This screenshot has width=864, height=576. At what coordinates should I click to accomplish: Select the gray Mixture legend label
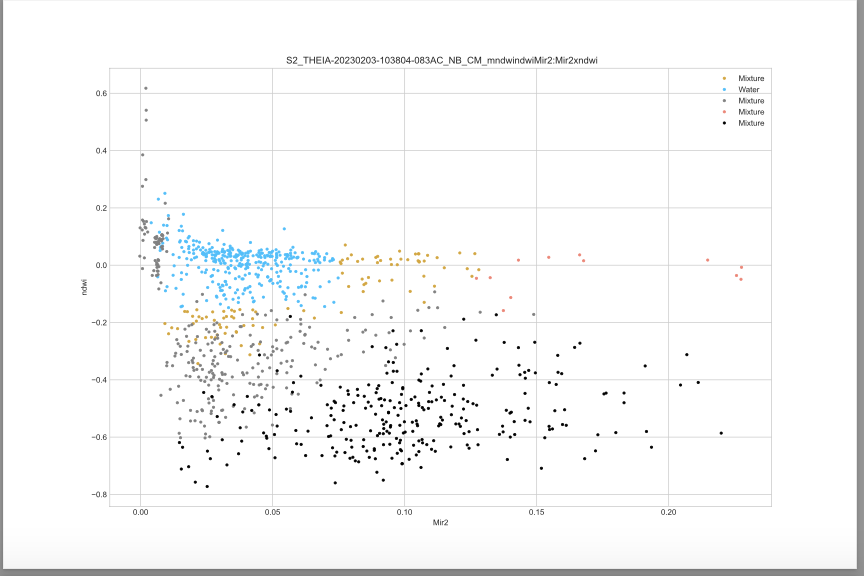click(x=751, y=101)
